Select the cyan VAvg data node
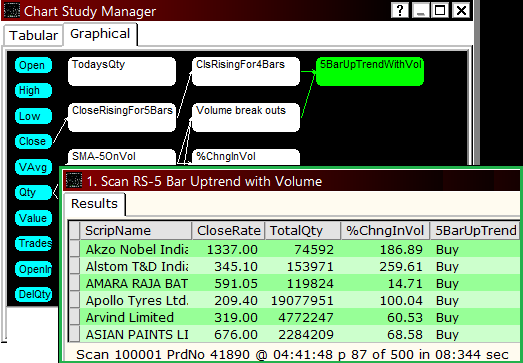This screenshot has height=363, width=523. point(33,167)
